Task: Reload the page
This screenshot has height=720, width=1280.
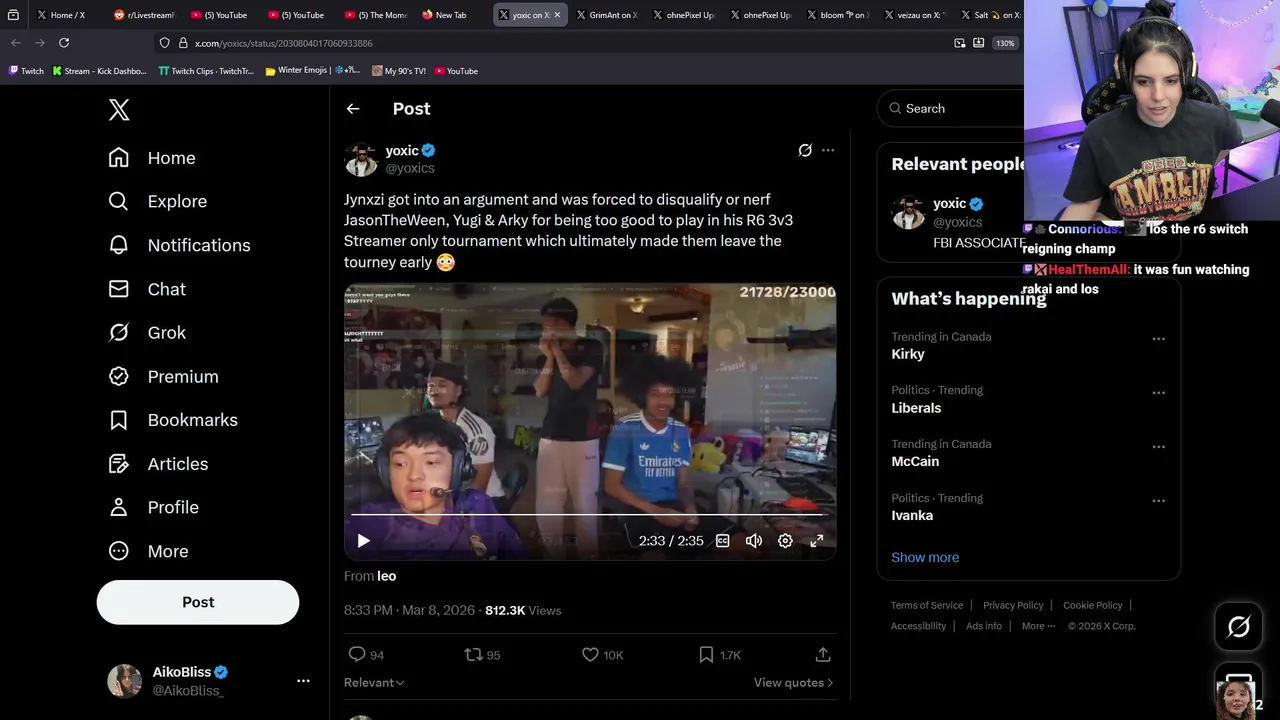Action: point(64,43)
